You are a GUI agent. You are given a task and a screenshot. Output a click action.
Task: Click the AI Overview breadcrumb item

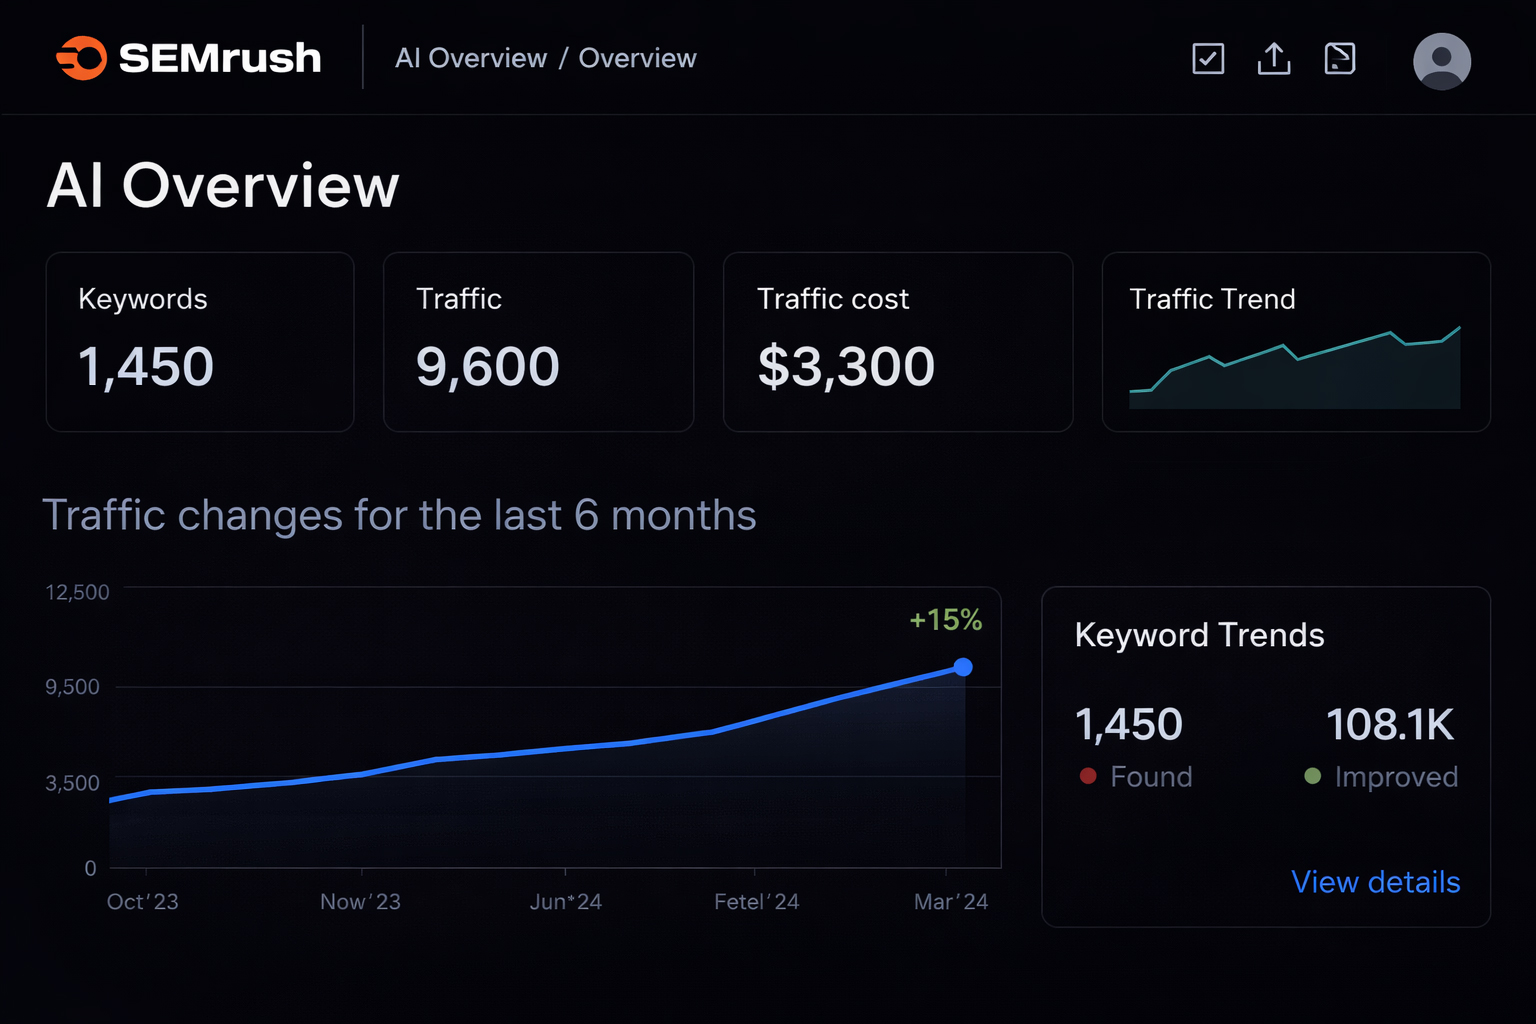point(470,58)
